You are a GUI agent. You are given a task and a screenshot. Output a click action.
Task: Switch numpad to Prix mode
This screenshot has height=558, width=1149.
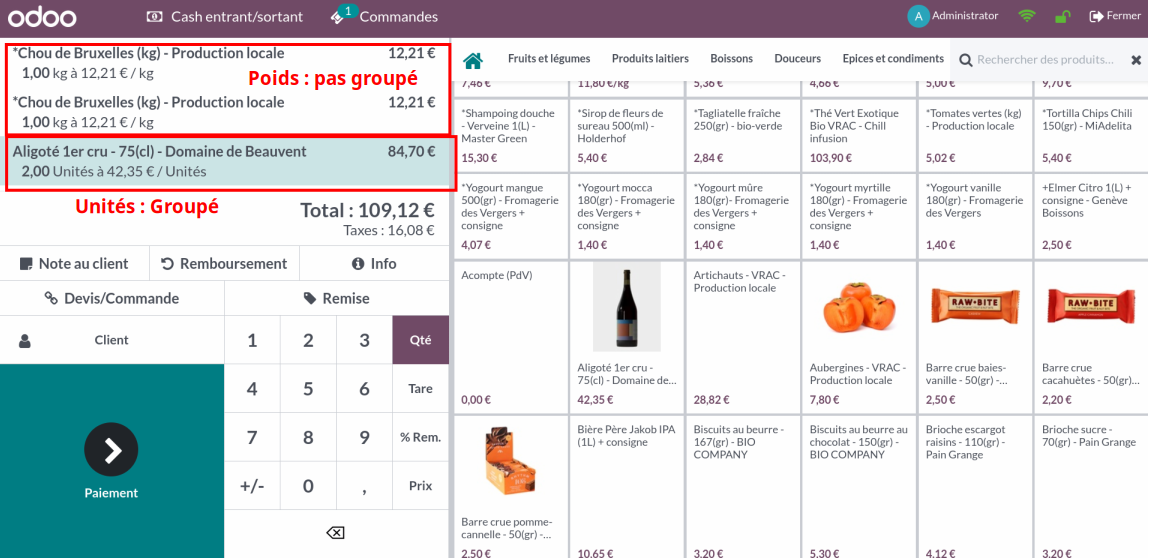[420, 485]
